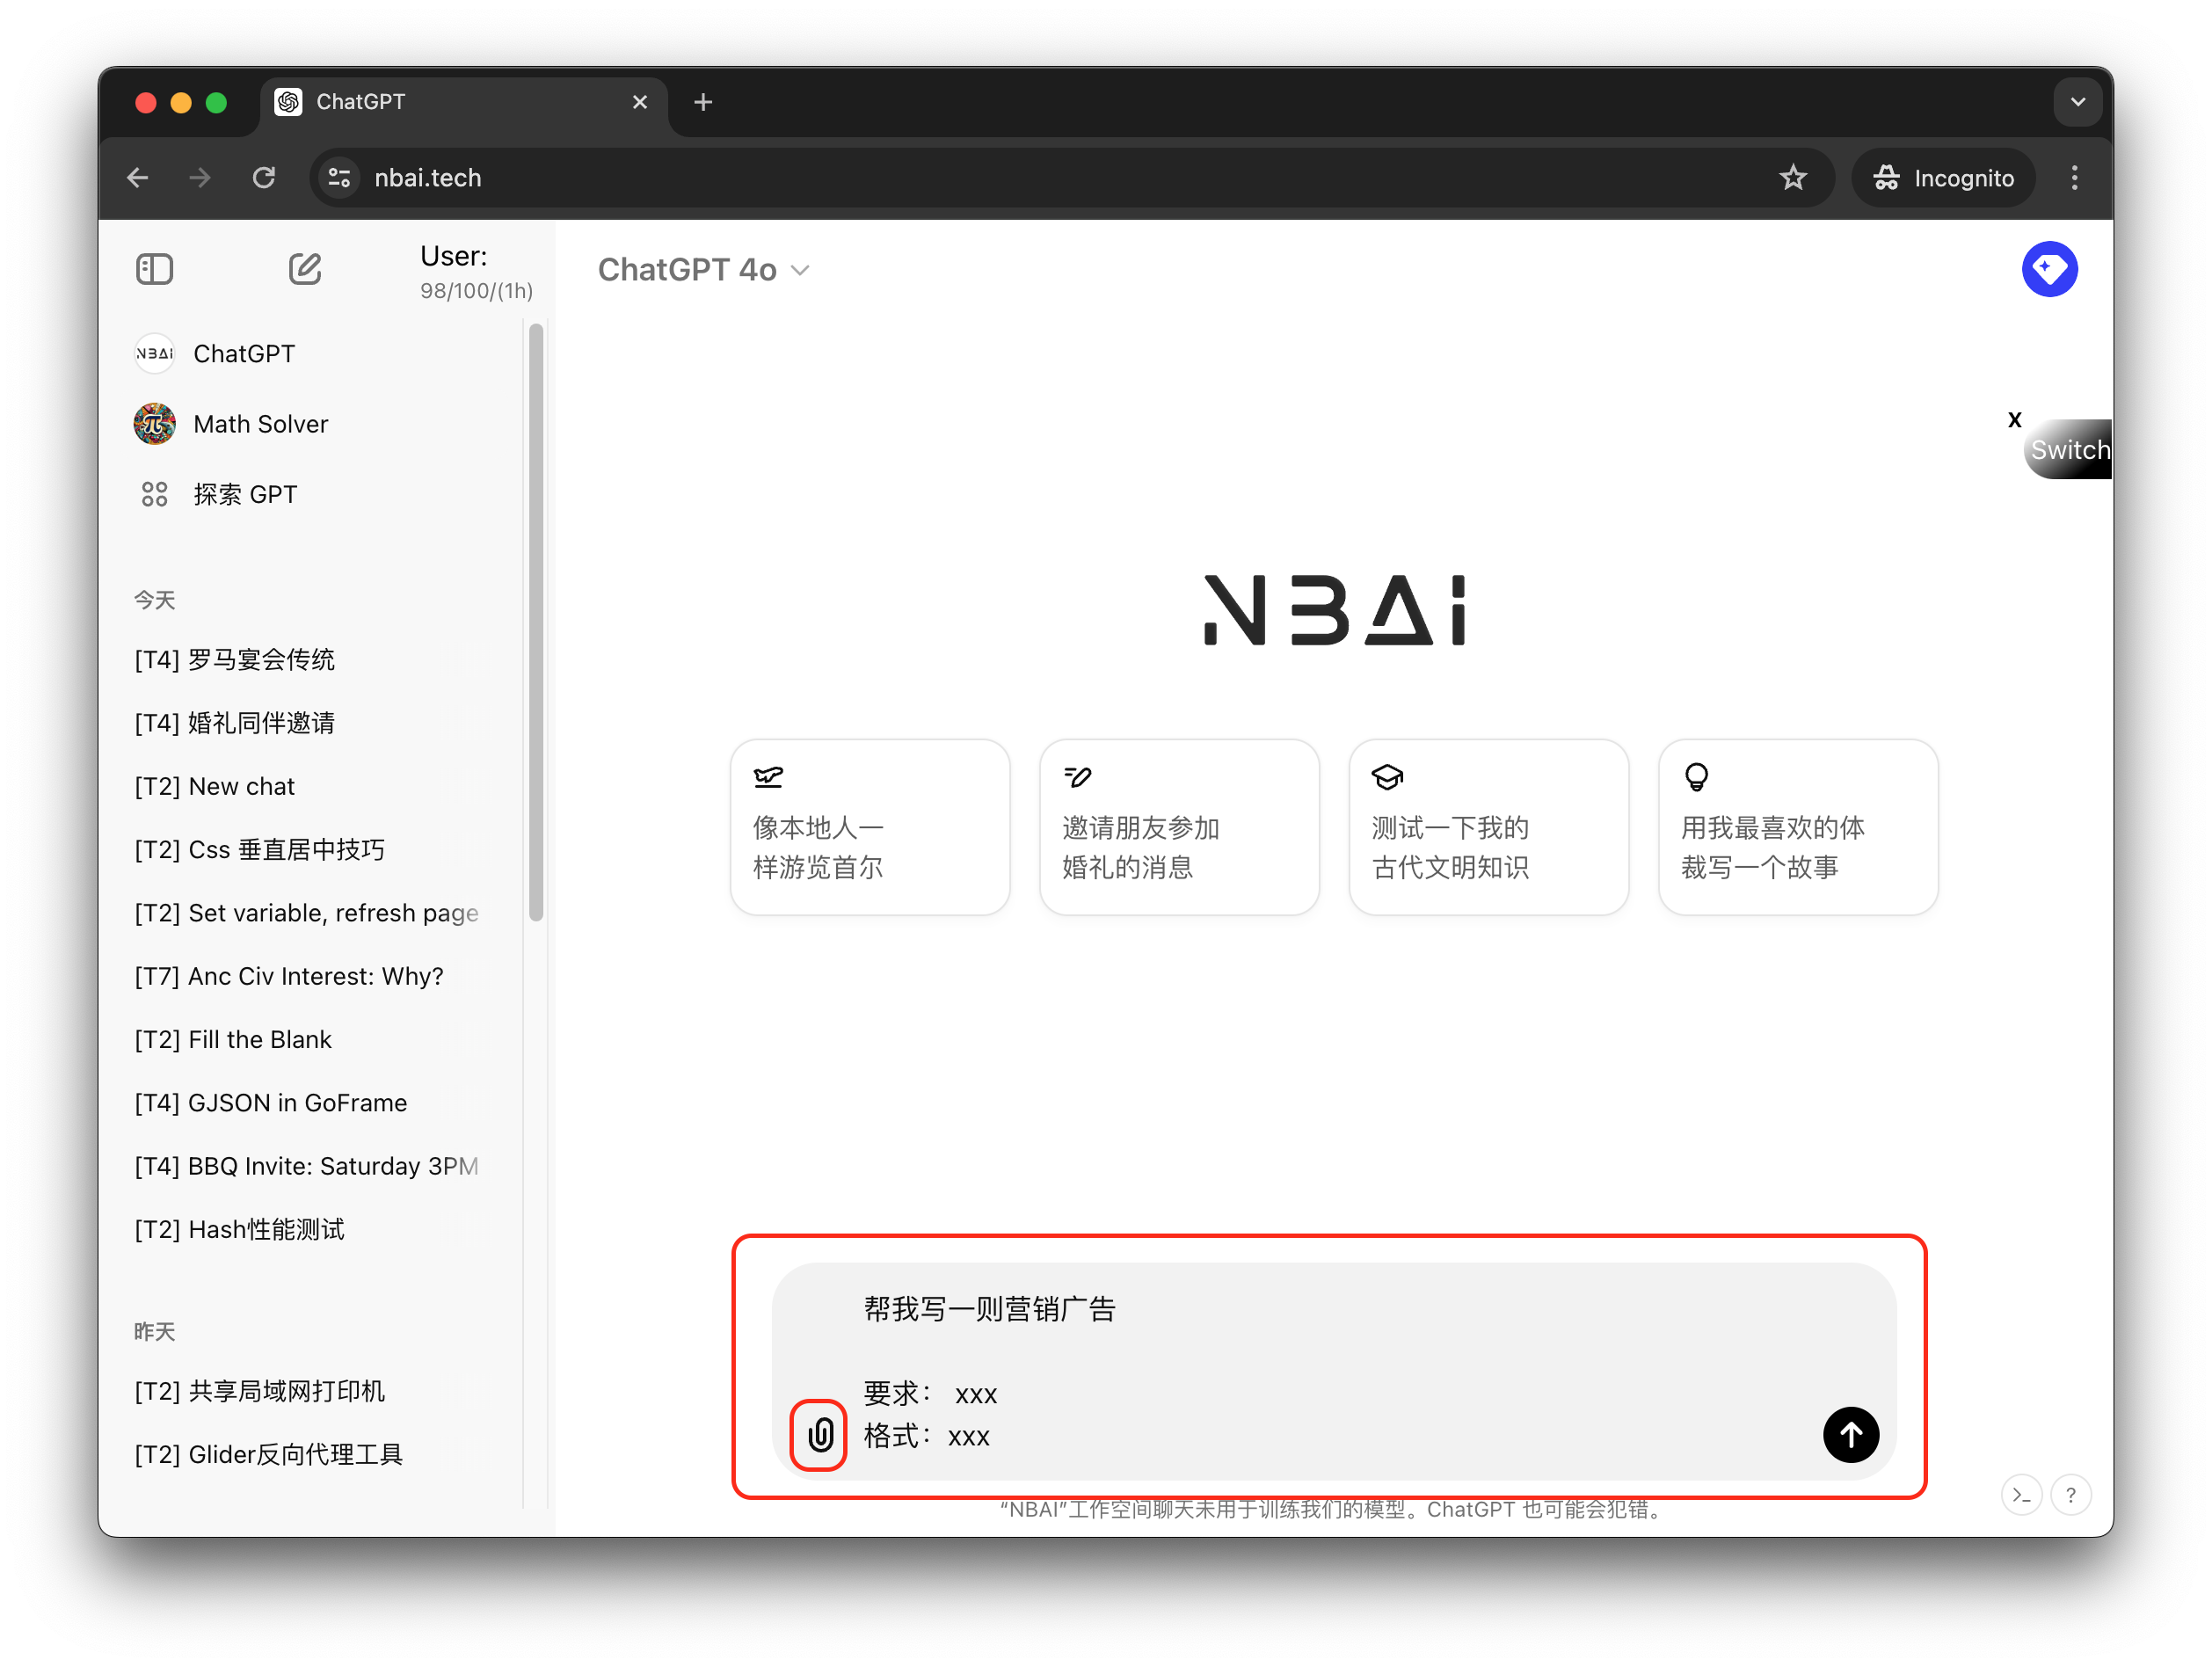Select the 用我最喜欢的体裁写一个故事 card

(1798, 827)
